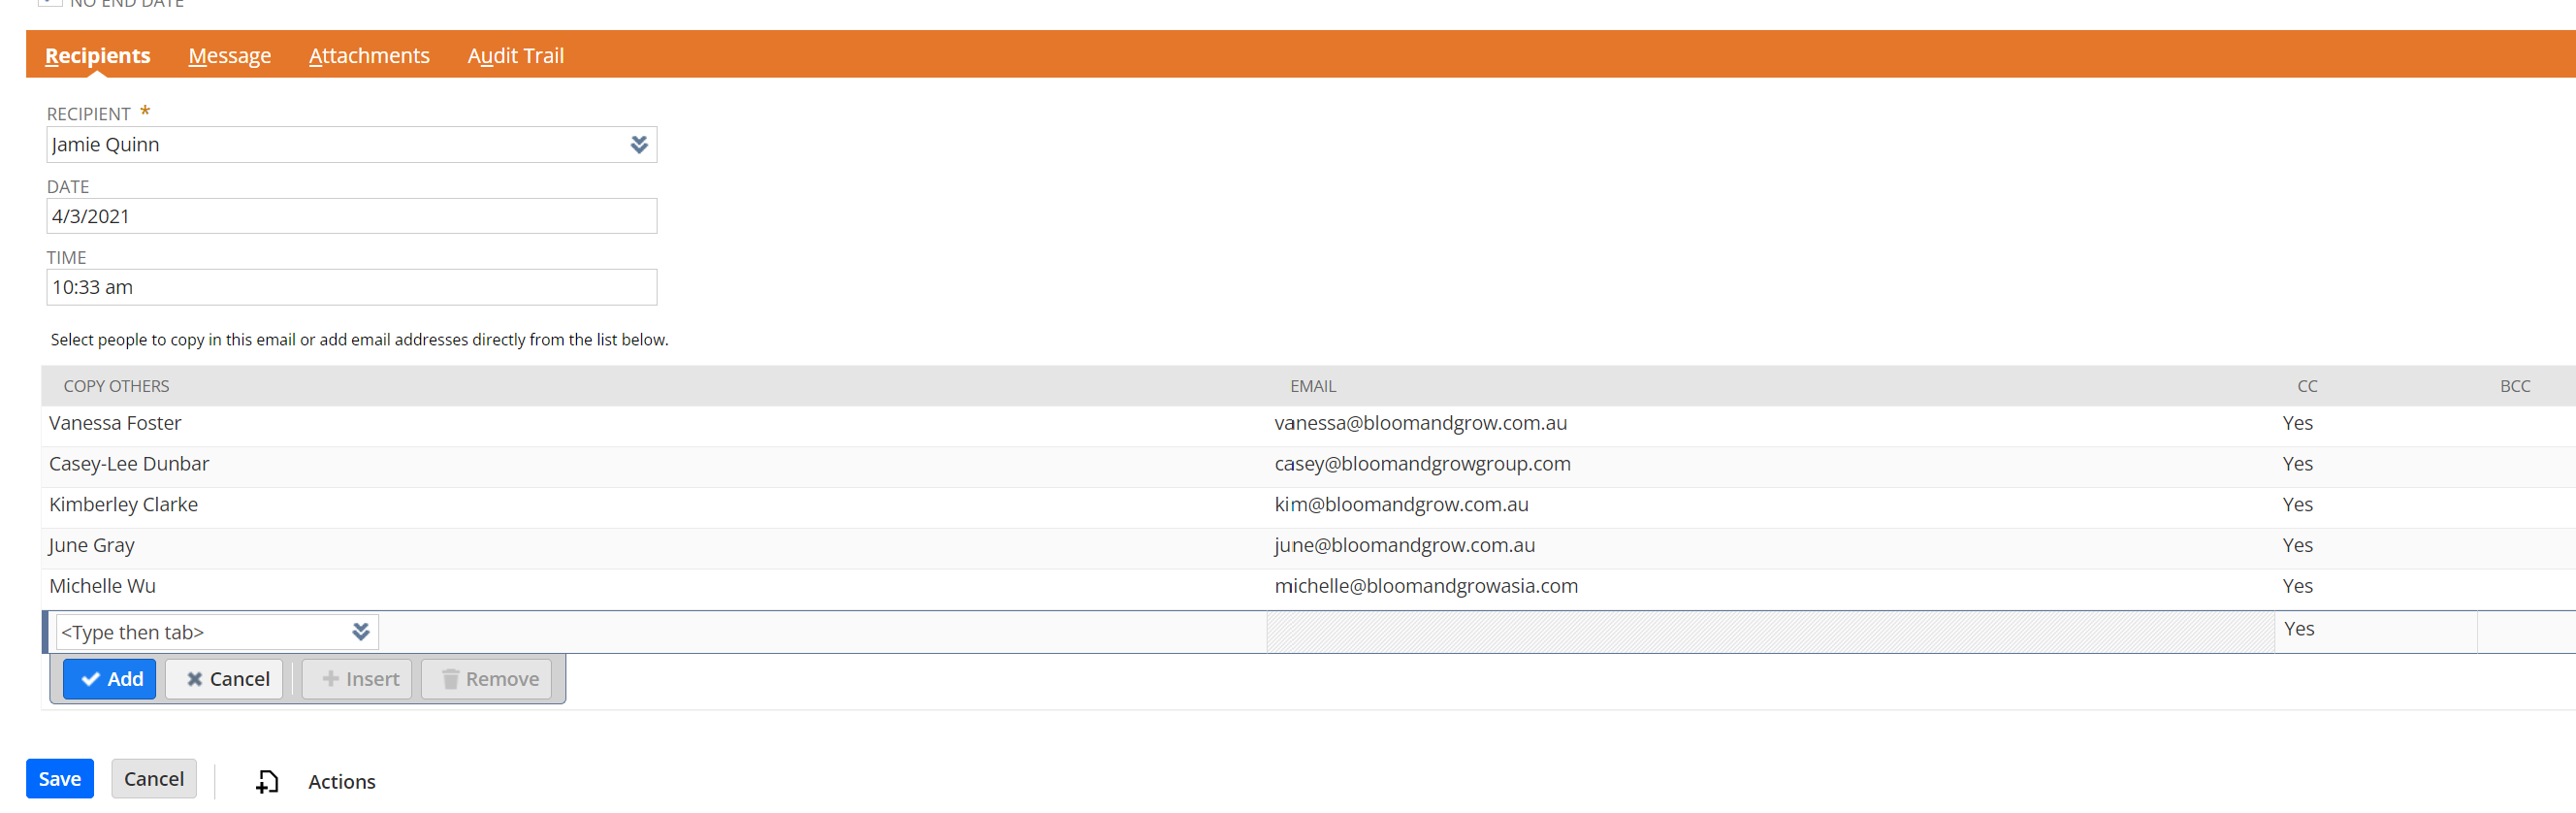Click the new-note icon beside Actions
The image size is (2576, 813).
tap(267, 782)
